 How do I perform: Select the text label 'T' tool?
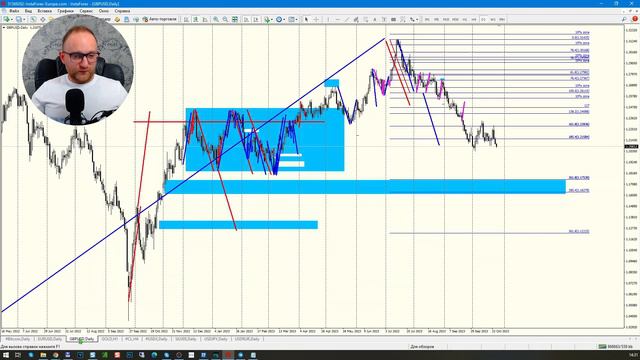384,19
